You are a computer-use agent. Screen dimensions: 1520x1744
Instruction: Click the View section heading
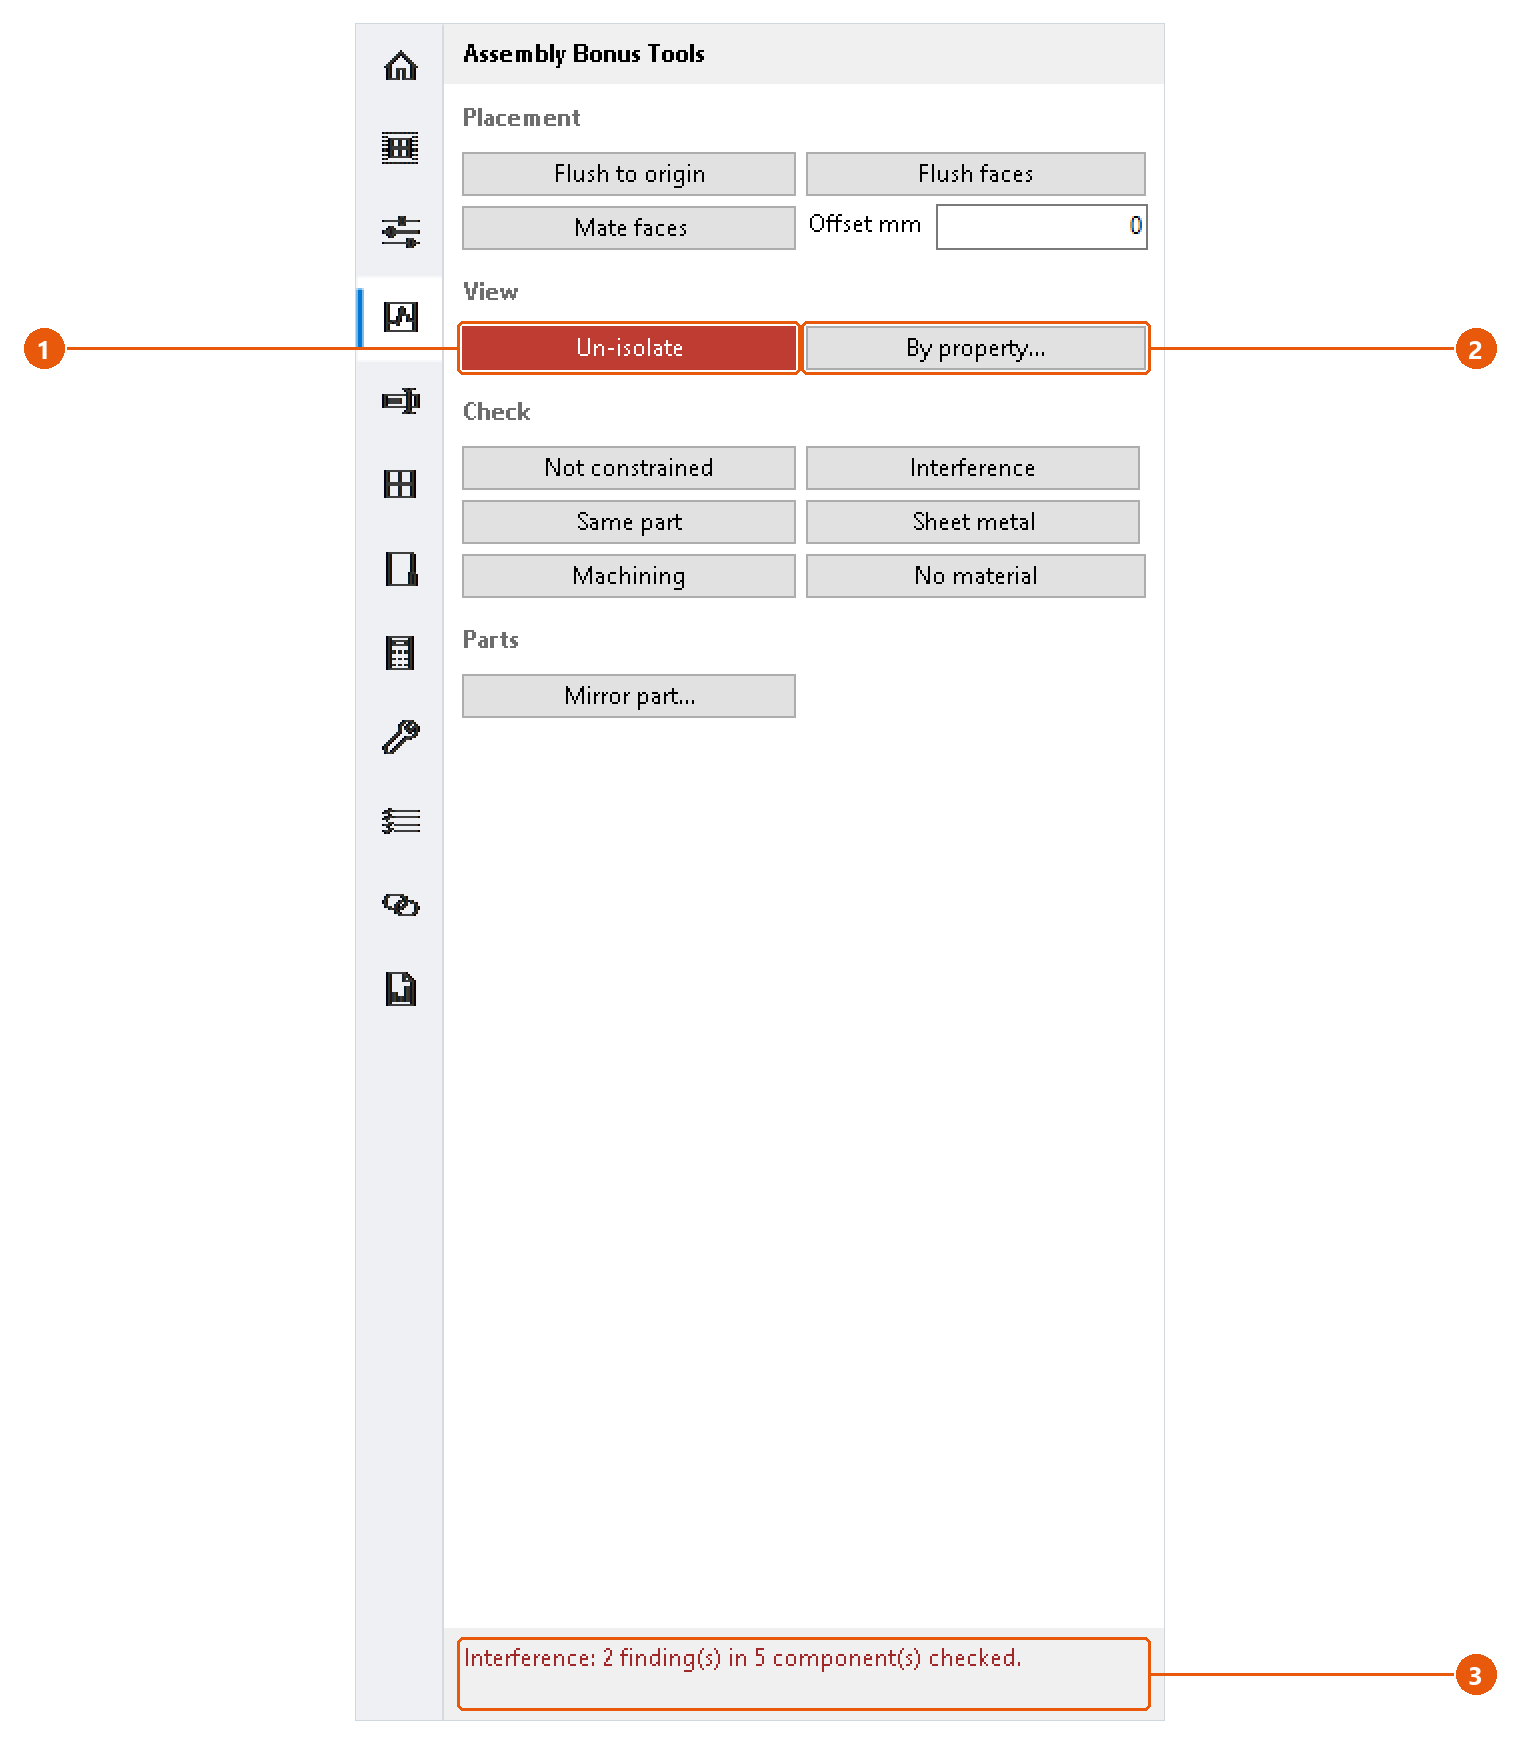tap(490, 292)
